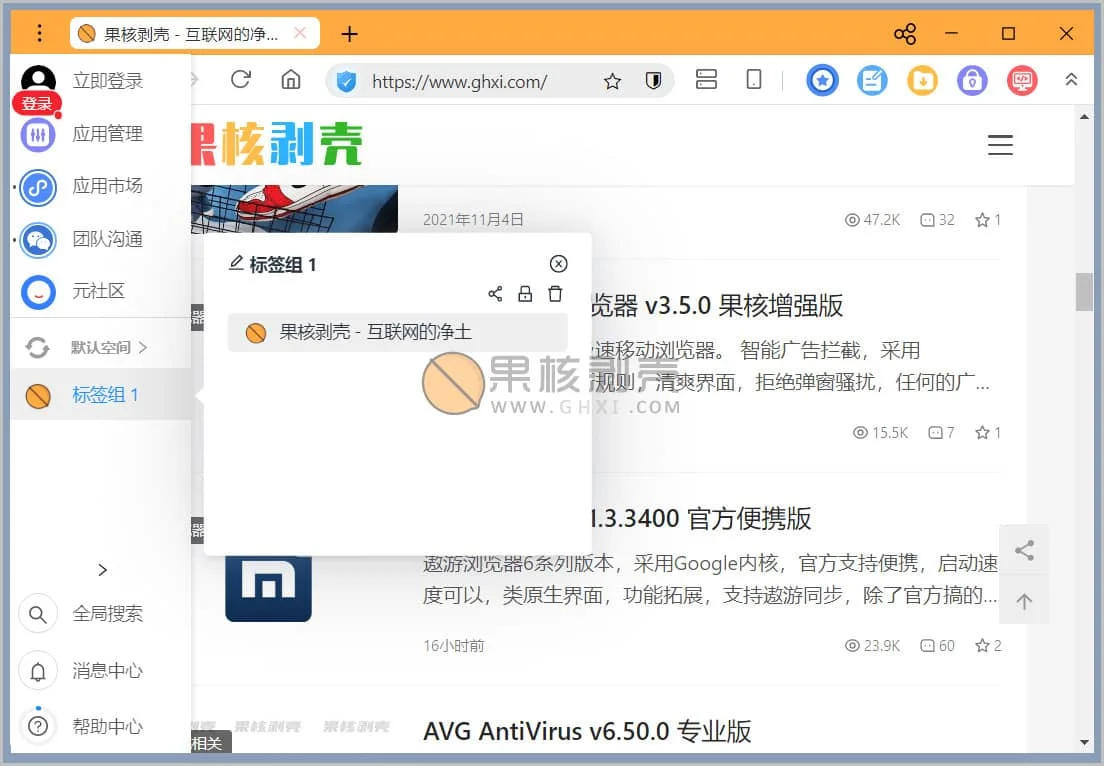The height and width of the screenshot is (766, 1104).
Task: Open the browser main menu dots
Action: coord(39,33)
